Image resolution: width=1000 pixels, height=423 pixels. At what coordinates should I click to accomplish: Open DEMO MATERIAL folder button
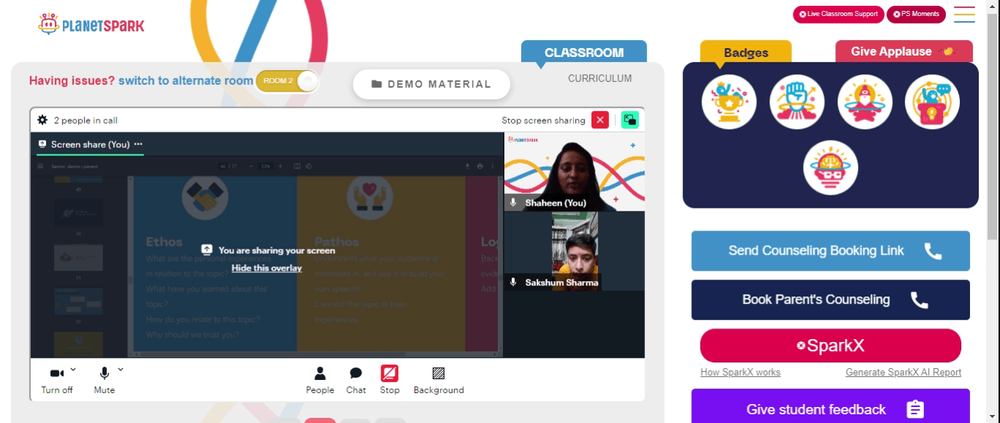(432, 84)
